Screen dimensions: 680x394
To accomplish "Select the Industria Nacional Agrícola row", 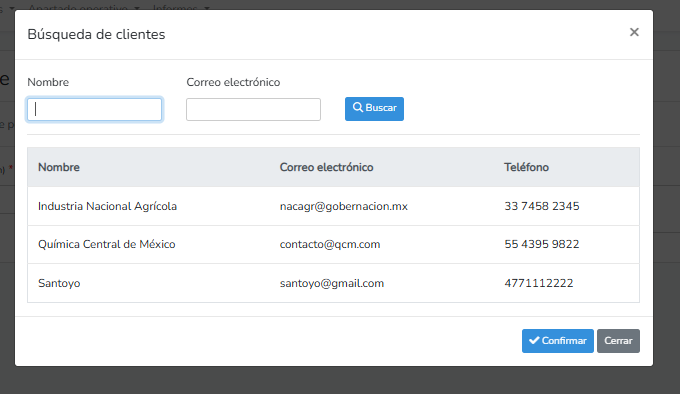I will pyautogui.click(x=333, y=206).
